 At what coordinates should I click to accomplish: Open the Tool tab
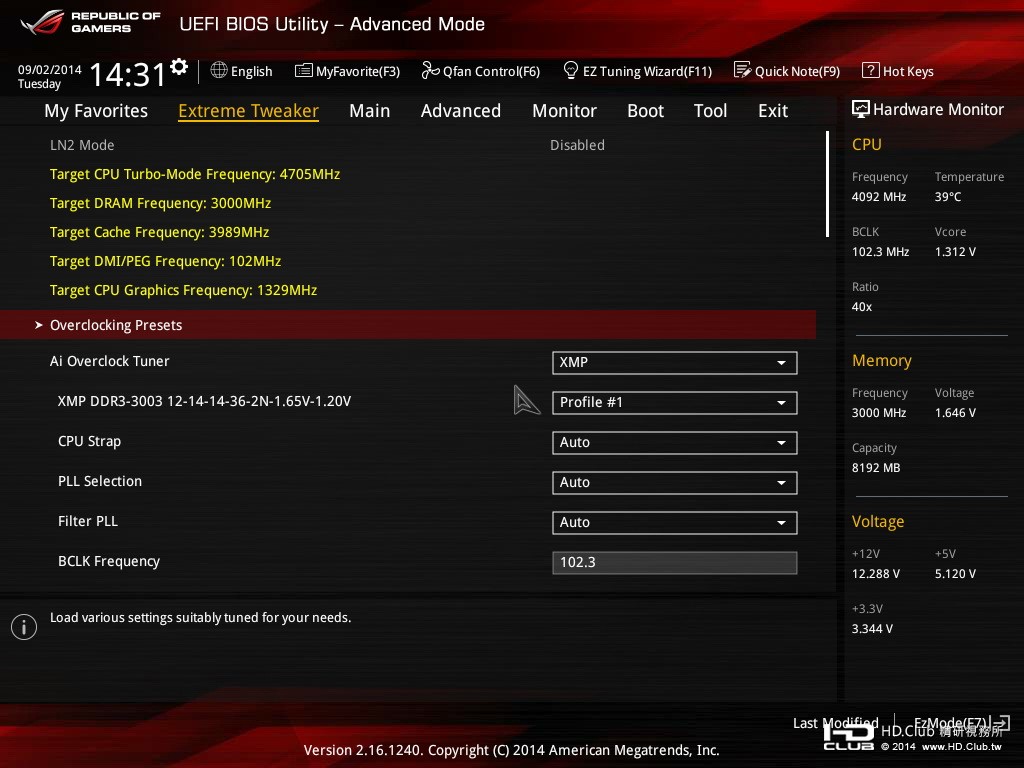711,111
